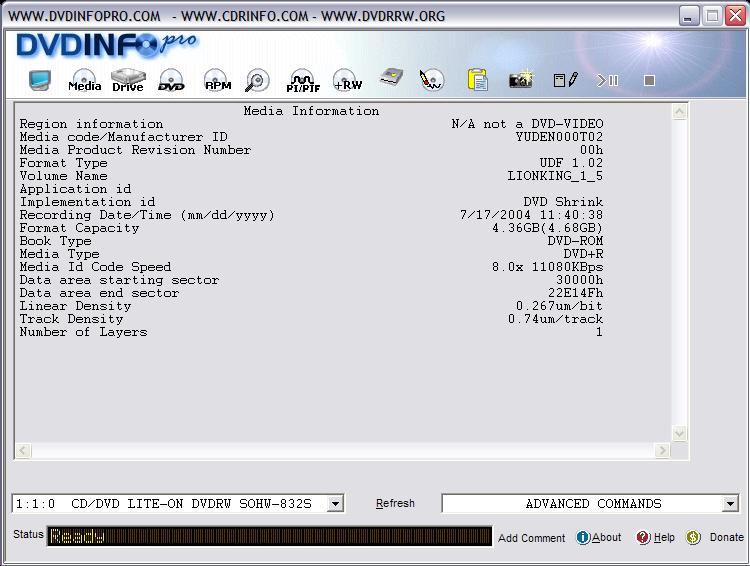Open the Media info tool
This screenshot has height=566, width=750.
click(85, 80)
